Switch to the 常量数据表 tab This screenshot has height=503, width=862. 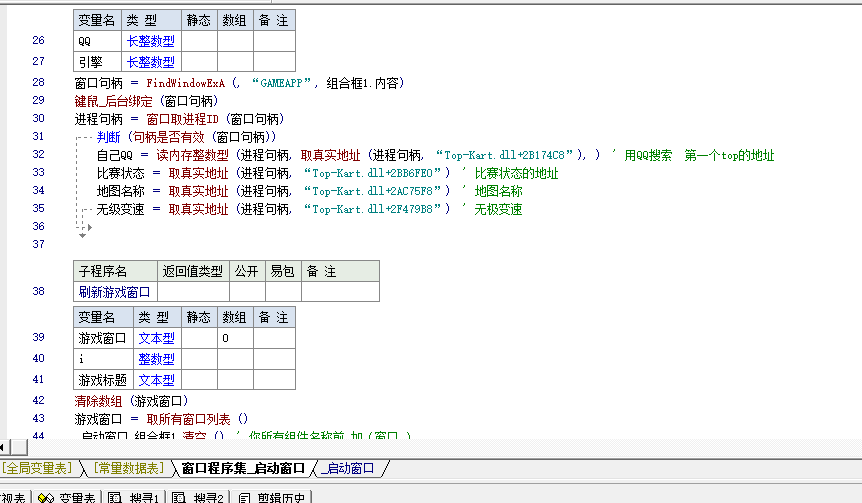pos(128,467)
